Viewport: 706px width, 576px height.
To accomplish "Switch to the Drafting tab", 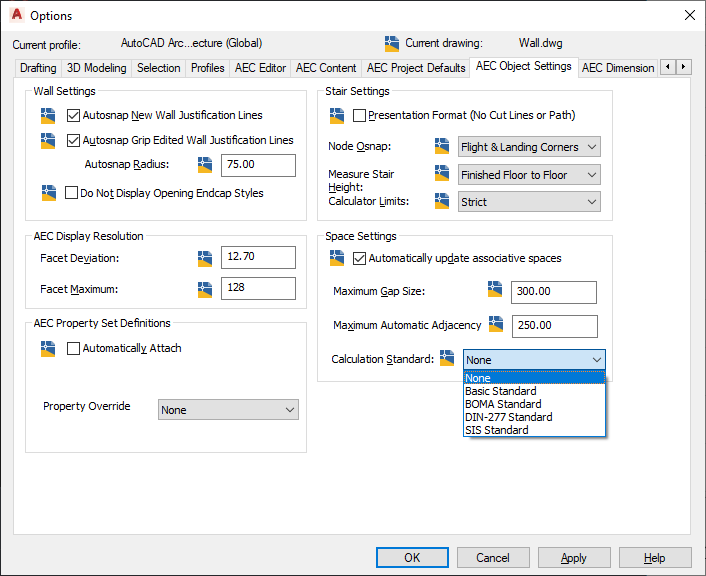I will click(38, 68).
